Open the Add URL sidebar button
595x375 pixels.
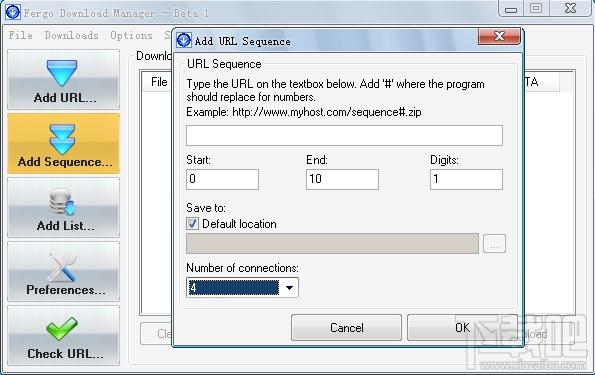point(63,80)
